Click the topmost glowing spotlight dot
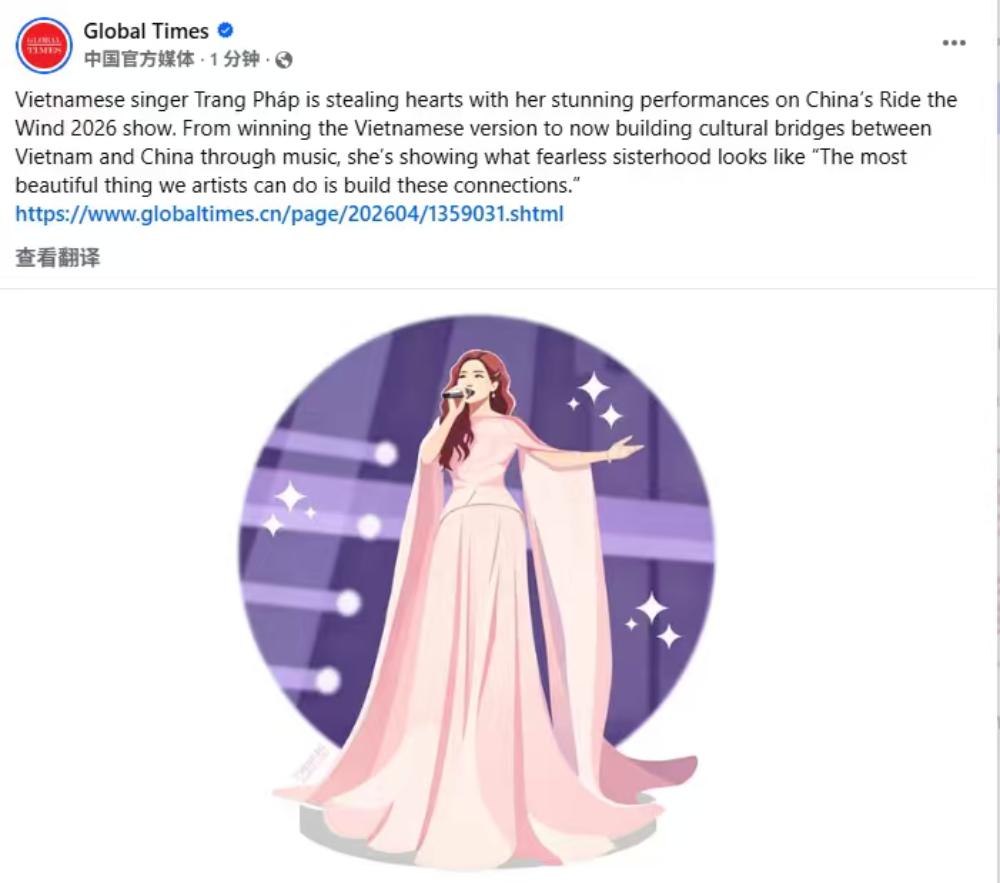Image resolution: width=1000 pixels, height=883 pixels. click(x=386, y=454)
